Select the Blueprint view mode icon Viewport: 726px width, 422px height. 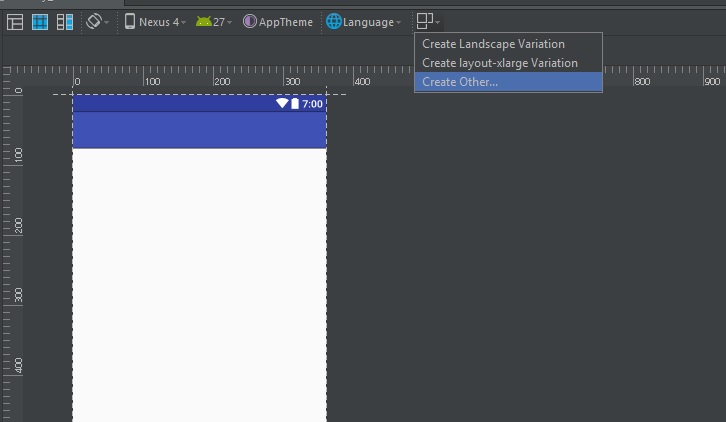(40, 22)
